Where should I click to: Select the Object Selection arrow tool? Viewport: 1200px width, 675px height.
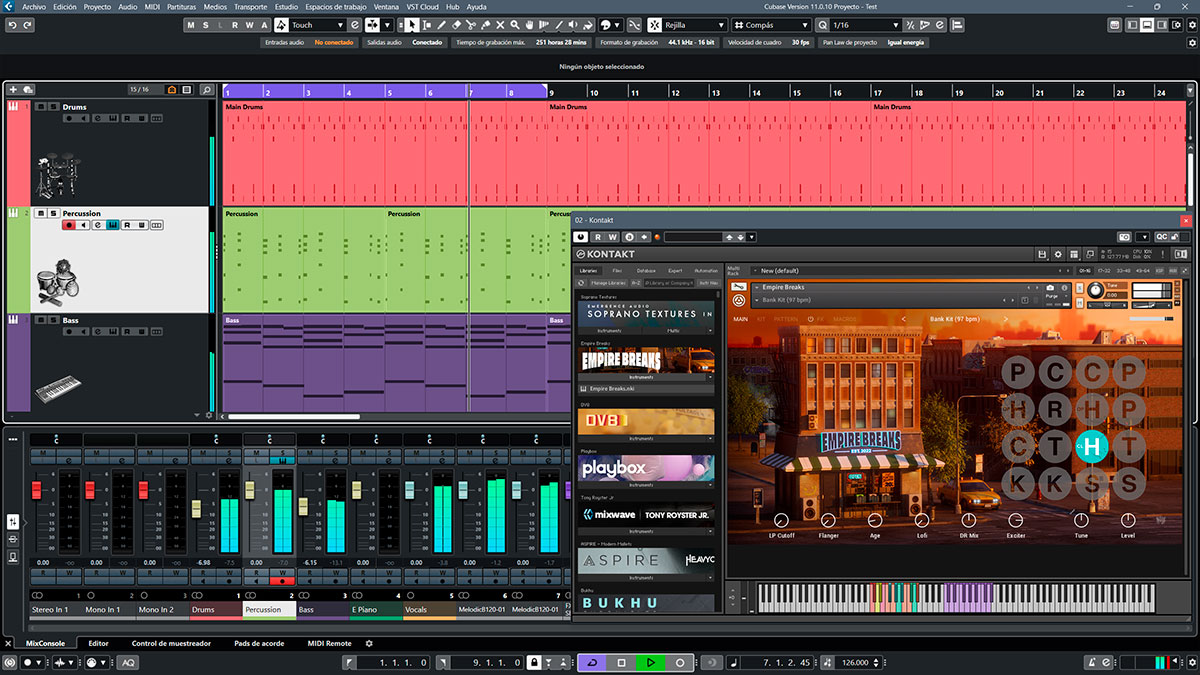point(411,23)
